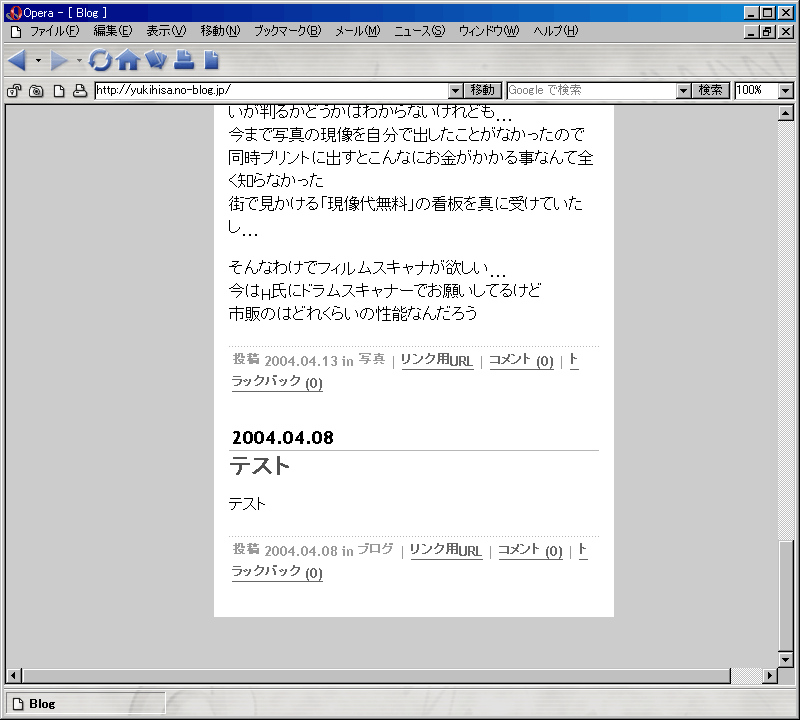Open the 編集(E) menu

coord(113,31)
